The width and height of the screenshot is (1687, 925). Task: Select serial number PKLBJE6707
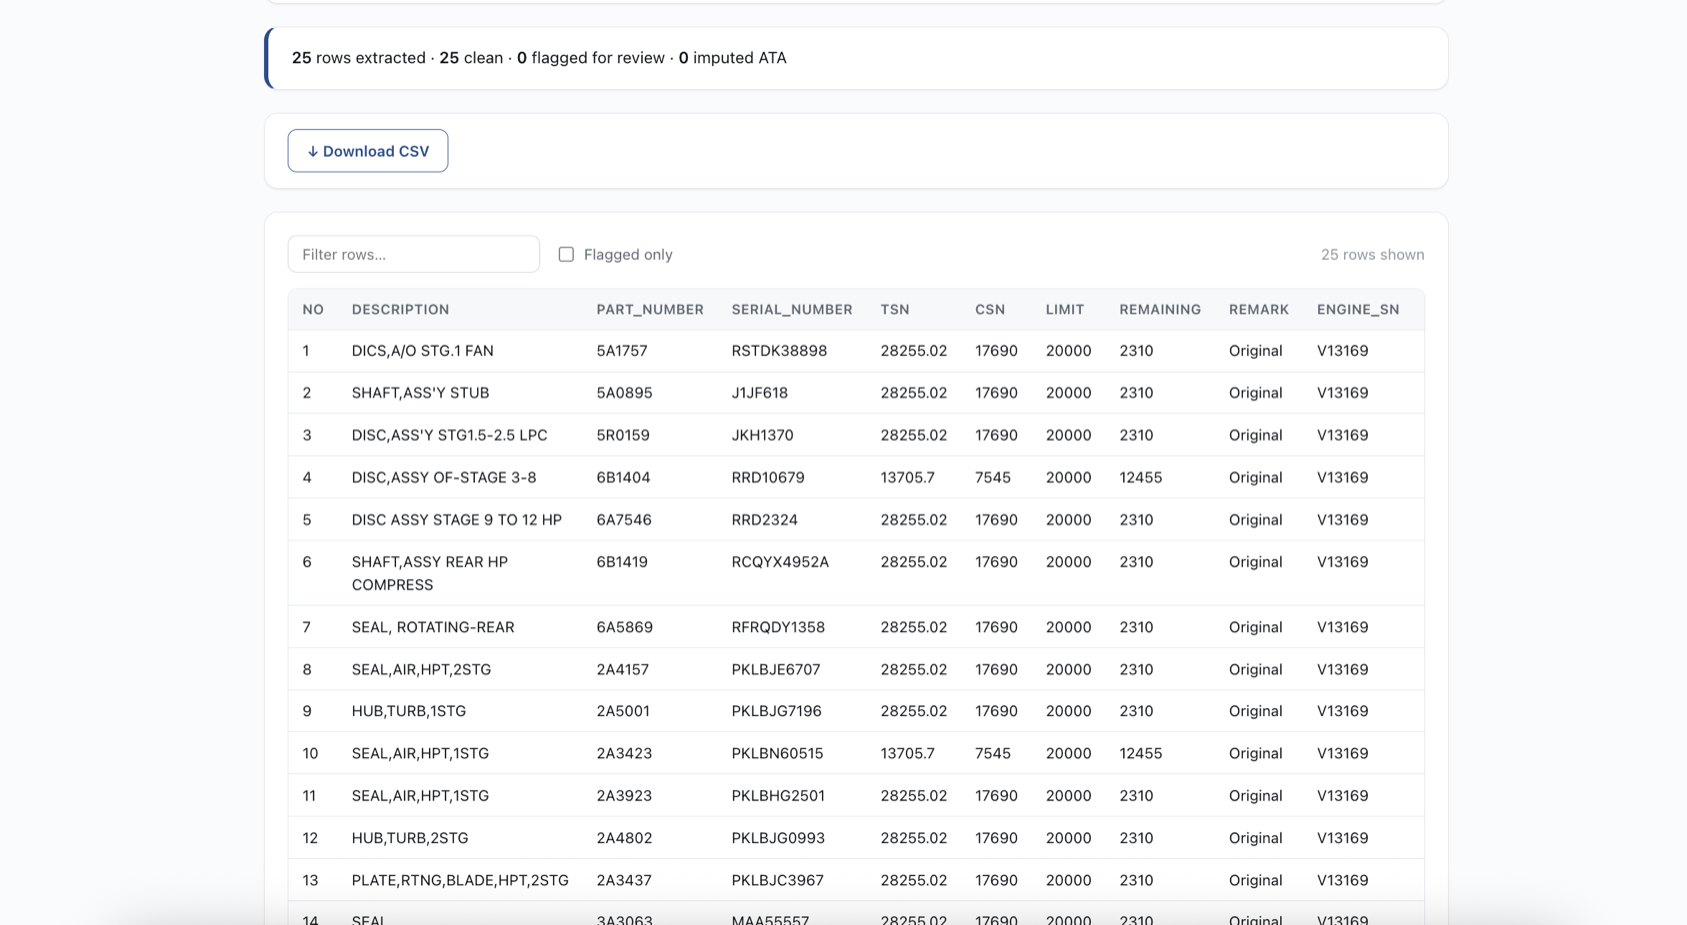[776, 669]
